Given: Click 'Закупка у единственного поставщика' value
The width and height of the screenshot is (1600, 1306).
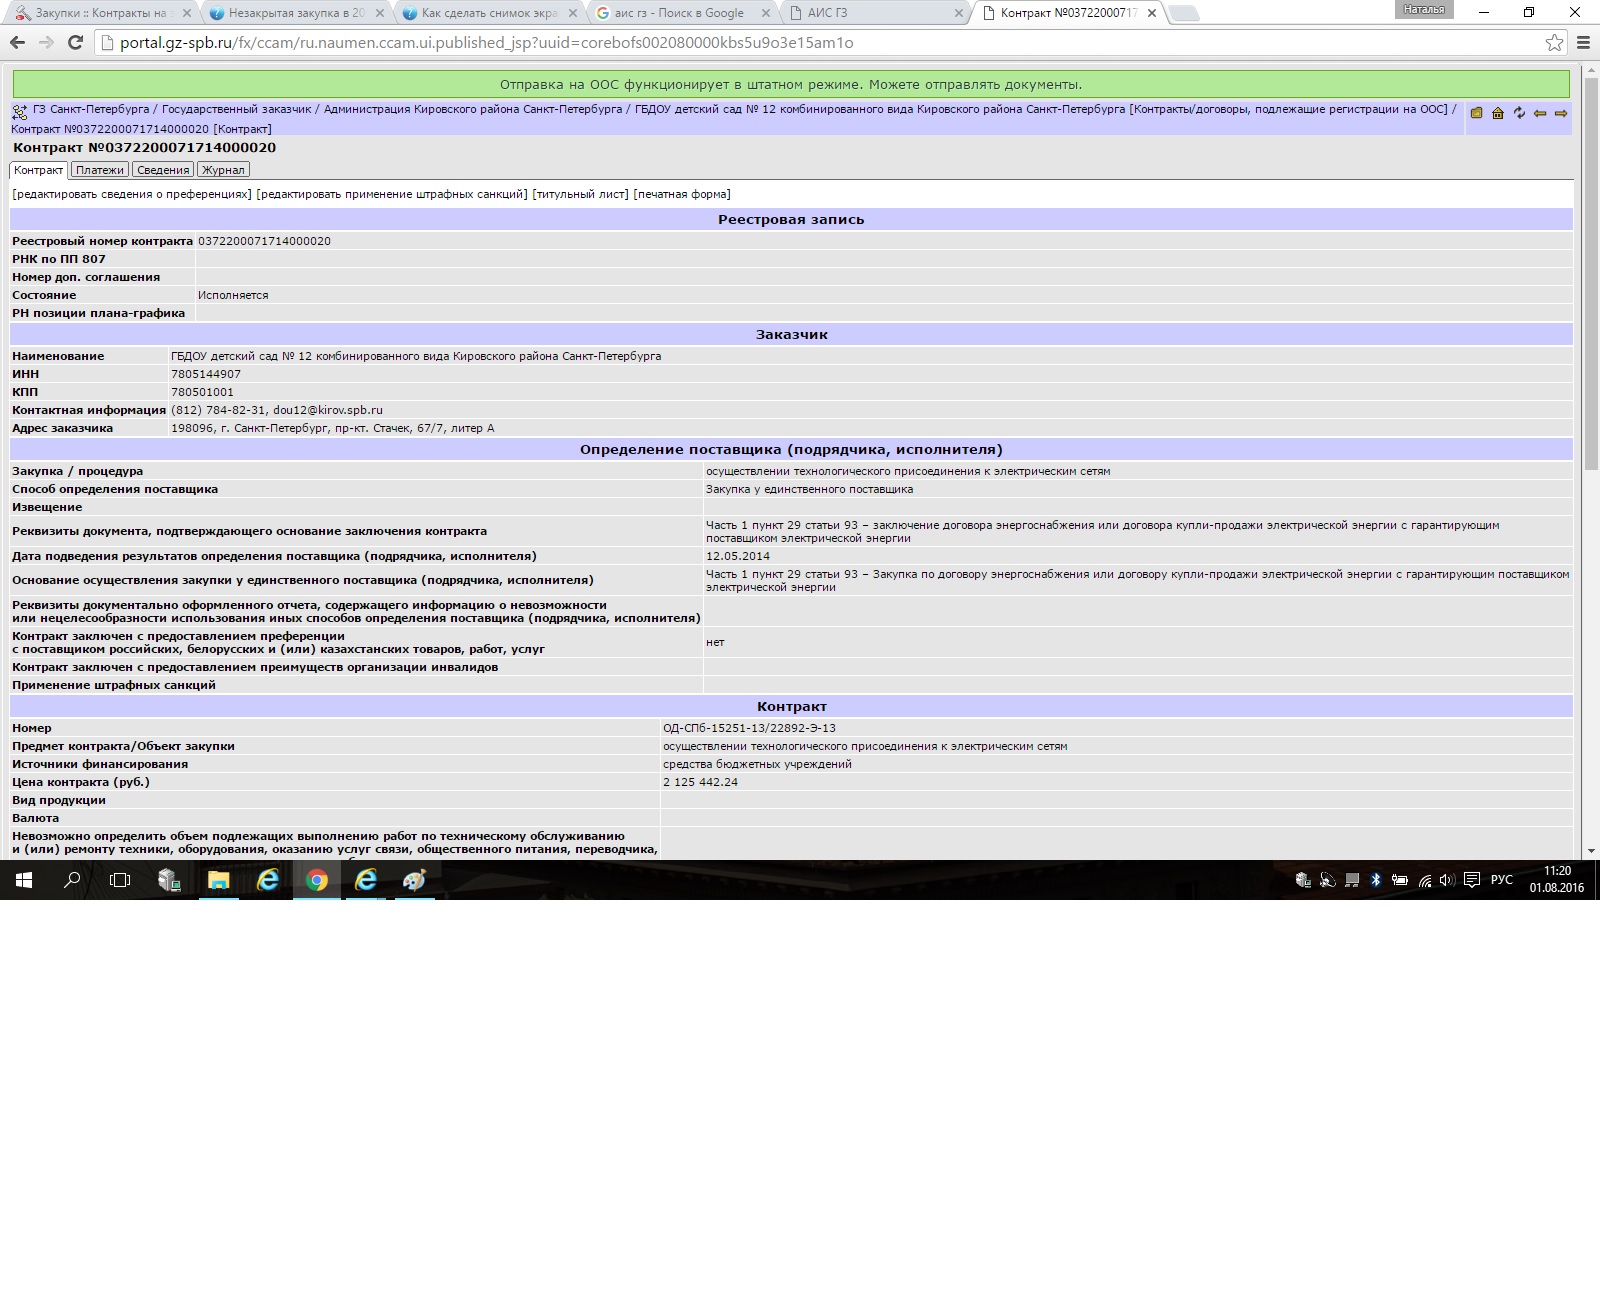Looking at the screenshot, I should 809,489.
